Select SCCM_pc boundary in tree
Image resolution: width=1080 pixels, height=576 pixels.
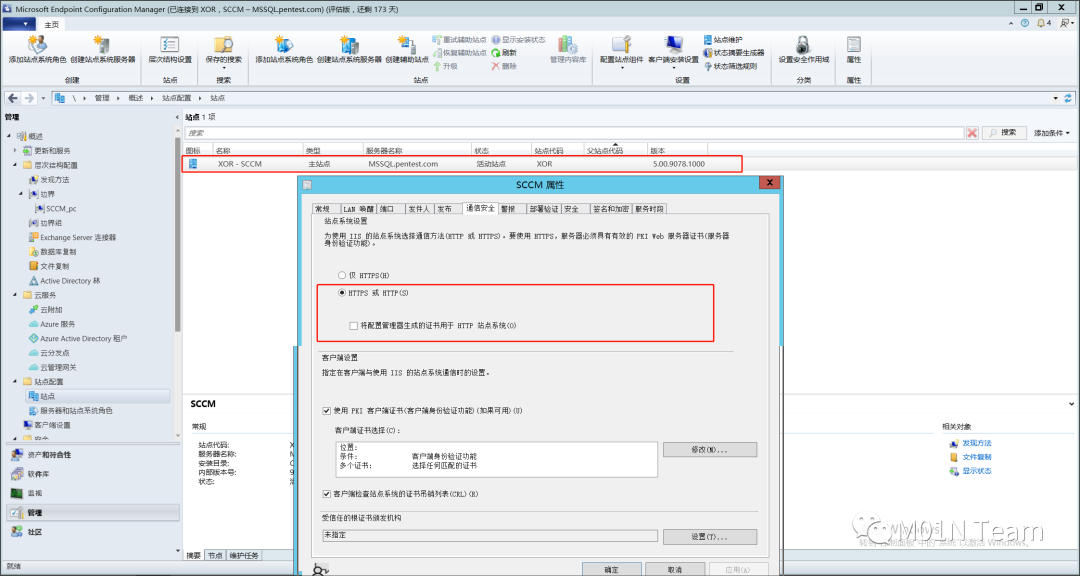(x=61, y=209)
